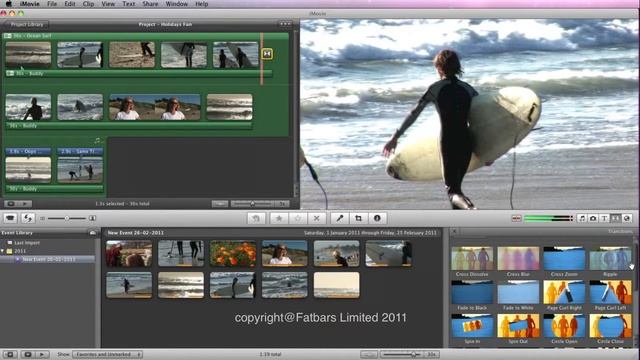
Task: Show the transitions browser icon
Action: coord(615,218)
